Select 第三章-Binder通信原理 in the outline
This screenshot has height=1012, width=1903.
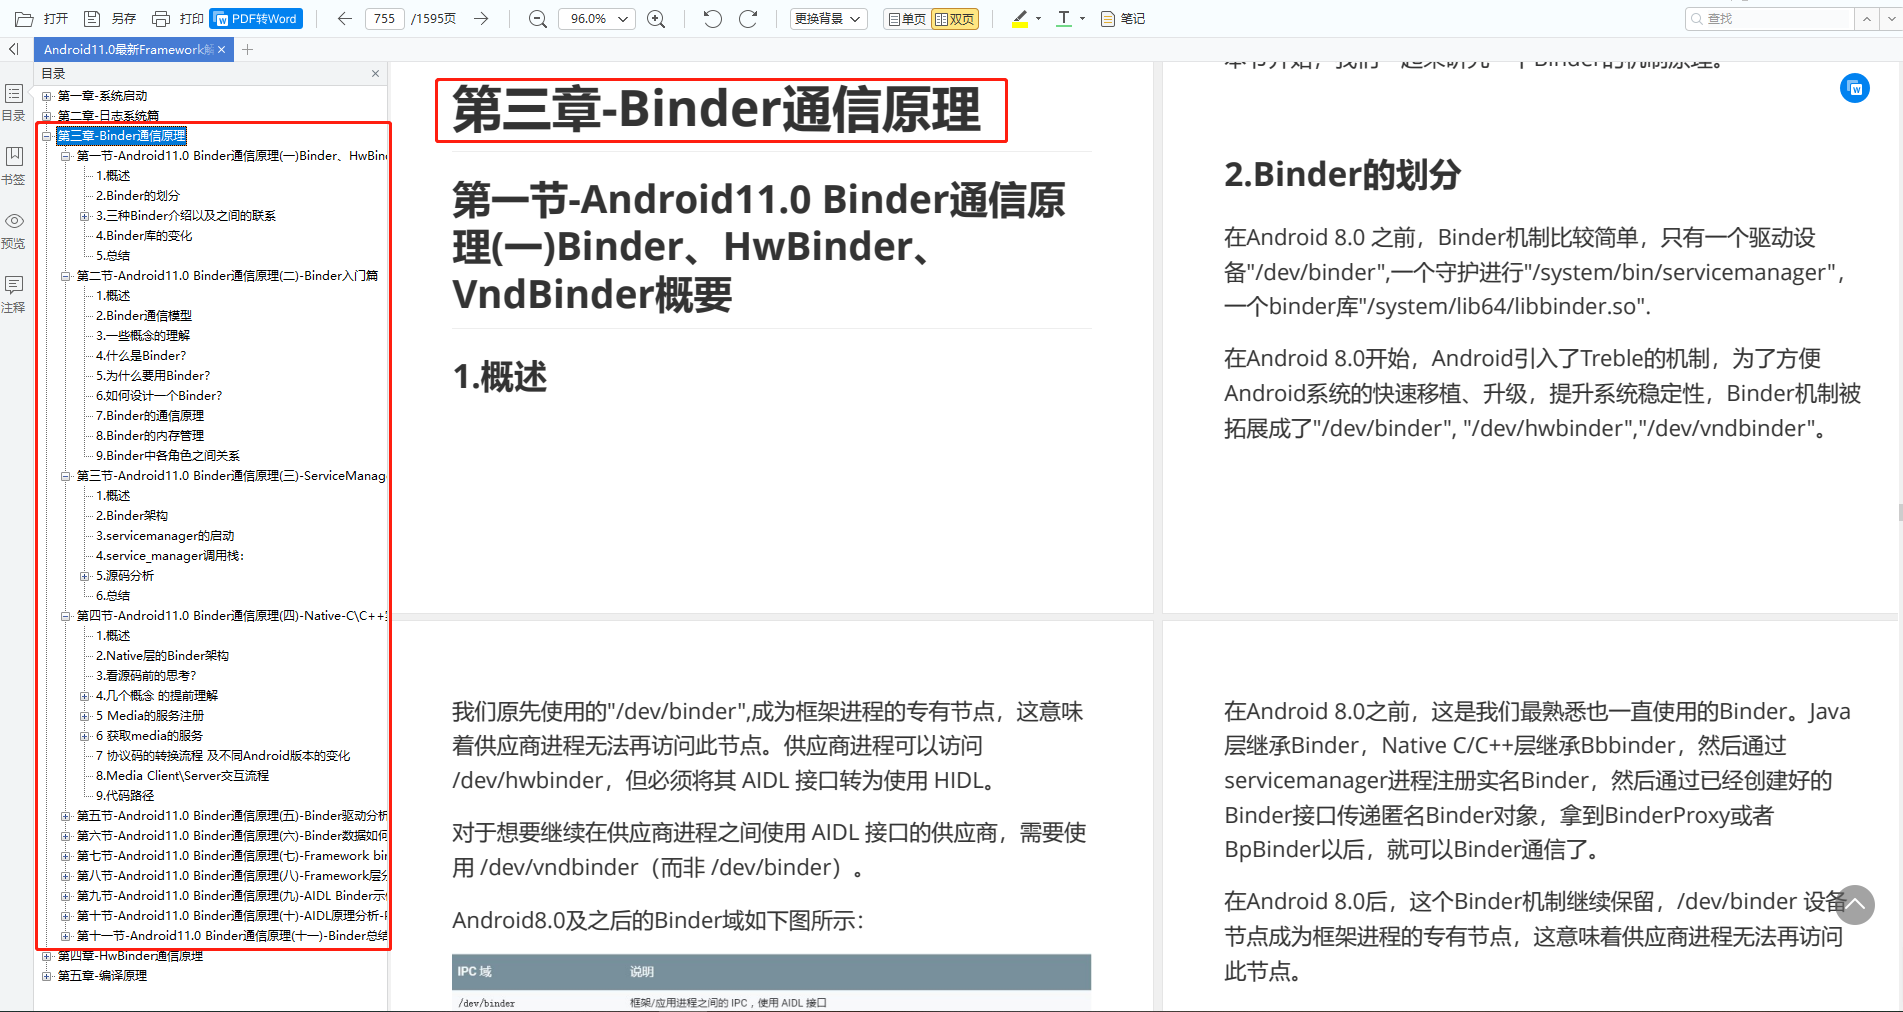click(121, 136)
